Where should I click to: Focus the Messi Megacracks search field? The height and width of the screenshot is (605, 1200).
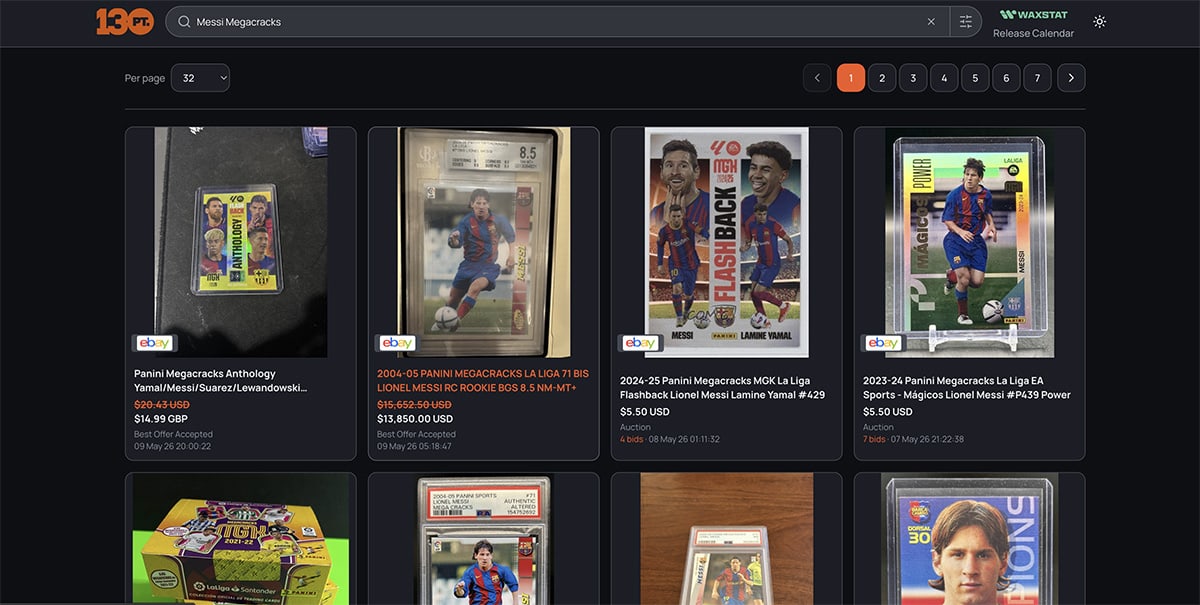[x=557, y=21]
